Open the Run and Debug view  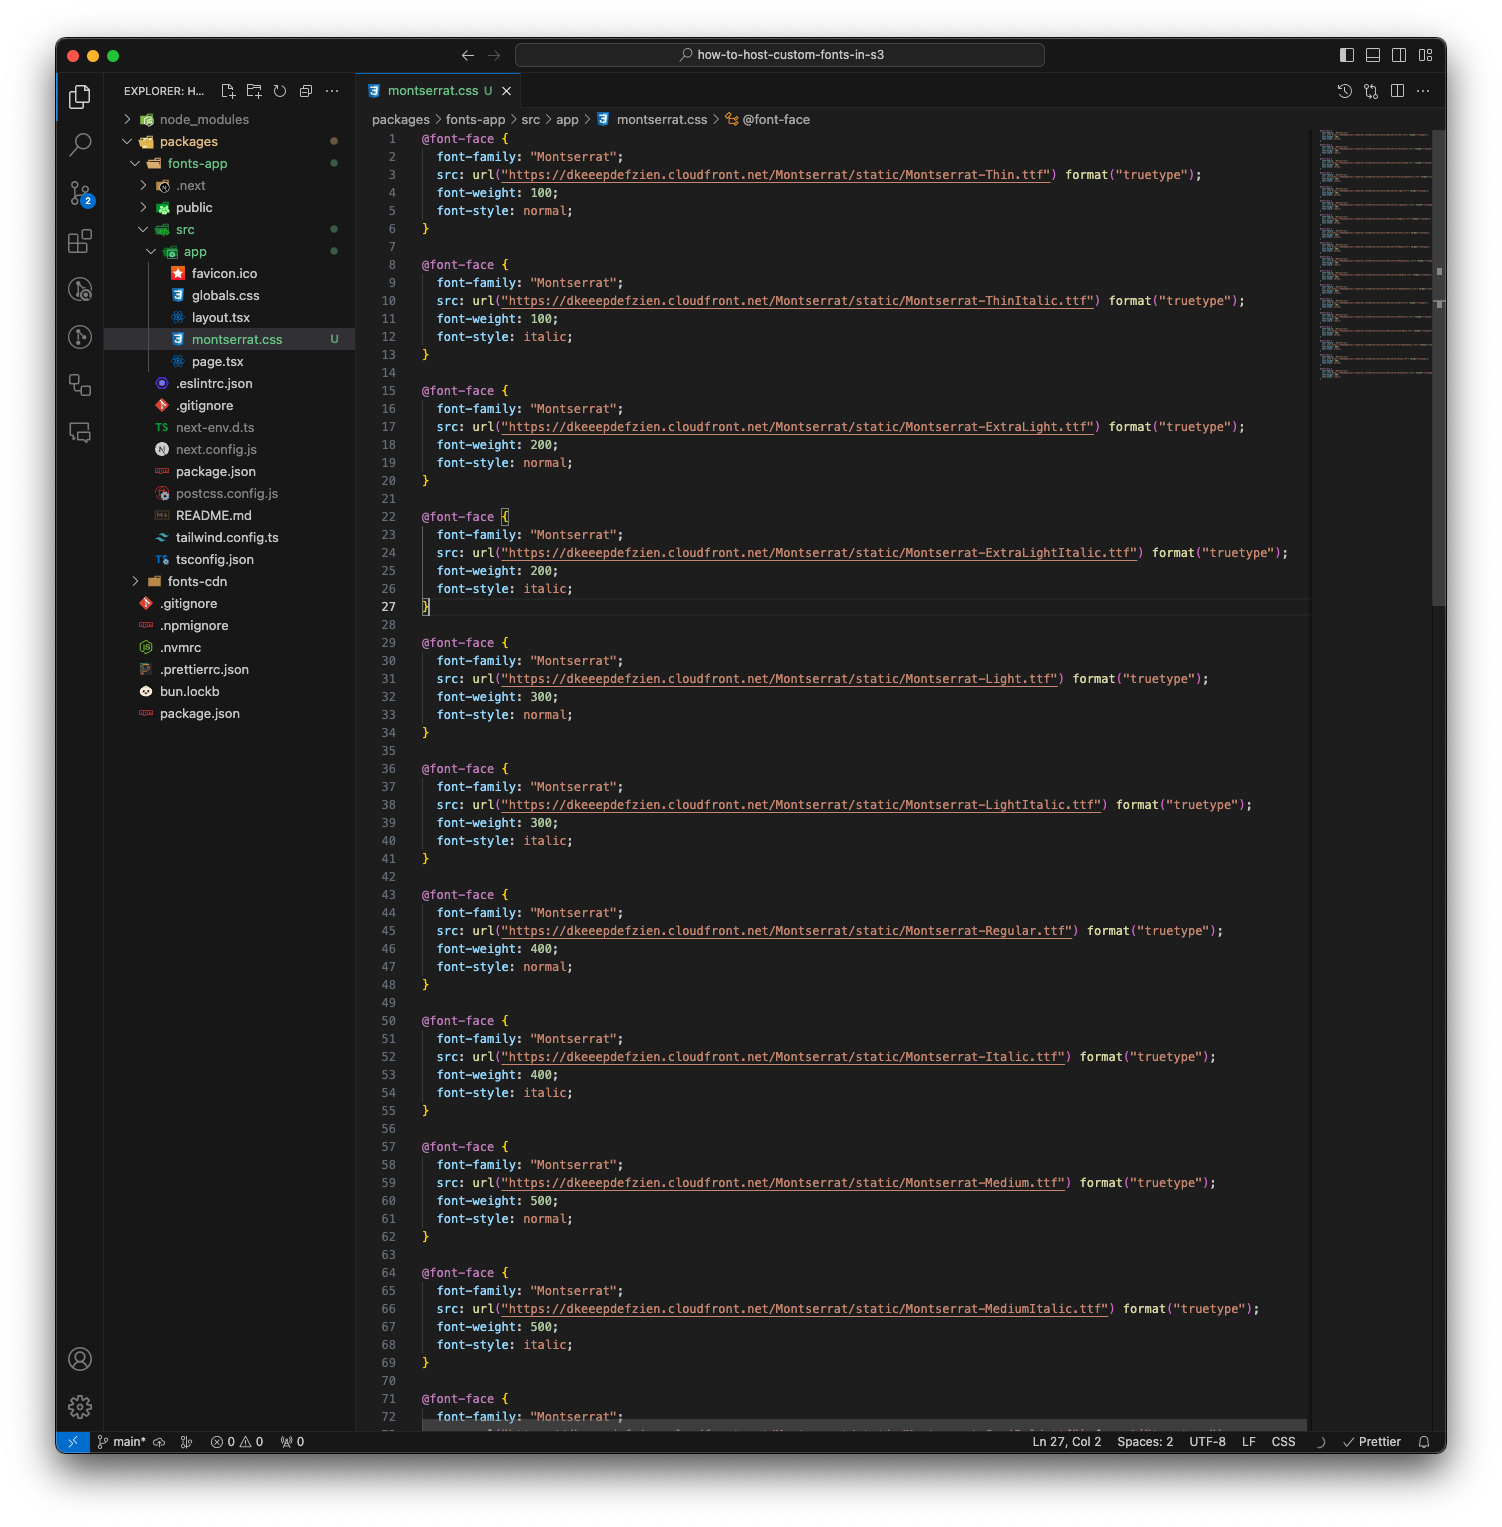click(x=80, y=289)
